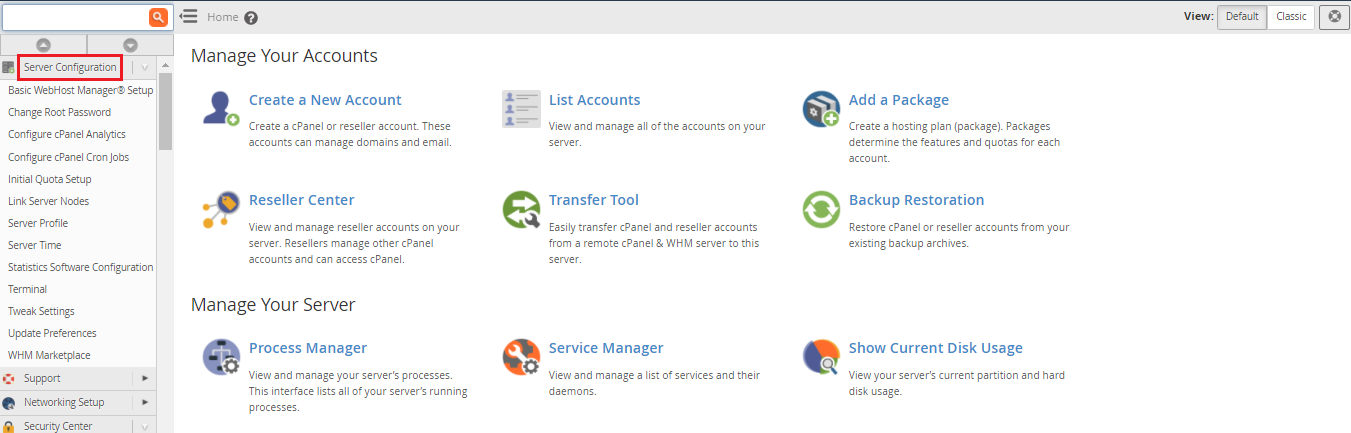Toggle the sidebar menu hamburger icon
This screenshot has width=1351, height=433.
click(188, 16)
